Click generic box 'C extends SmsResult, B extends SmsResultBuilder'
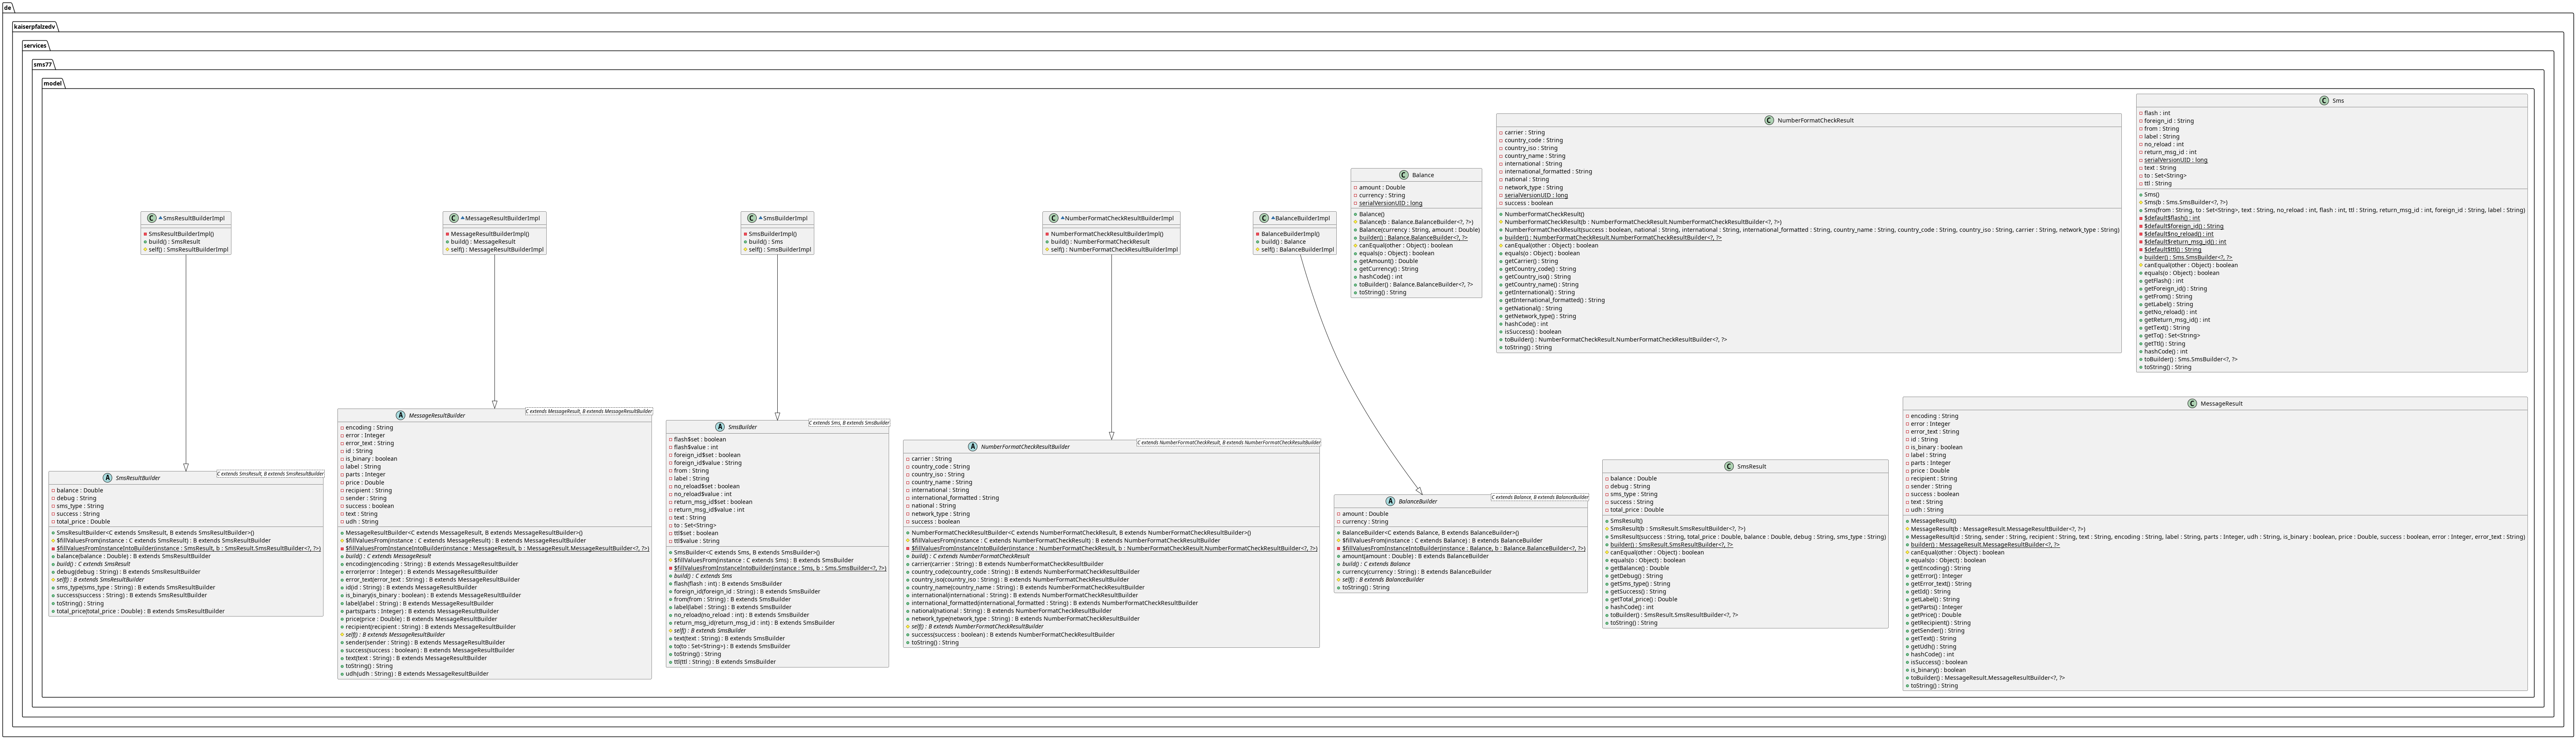The width and height of the screenshot is (2576, 739). pos(270,474)
